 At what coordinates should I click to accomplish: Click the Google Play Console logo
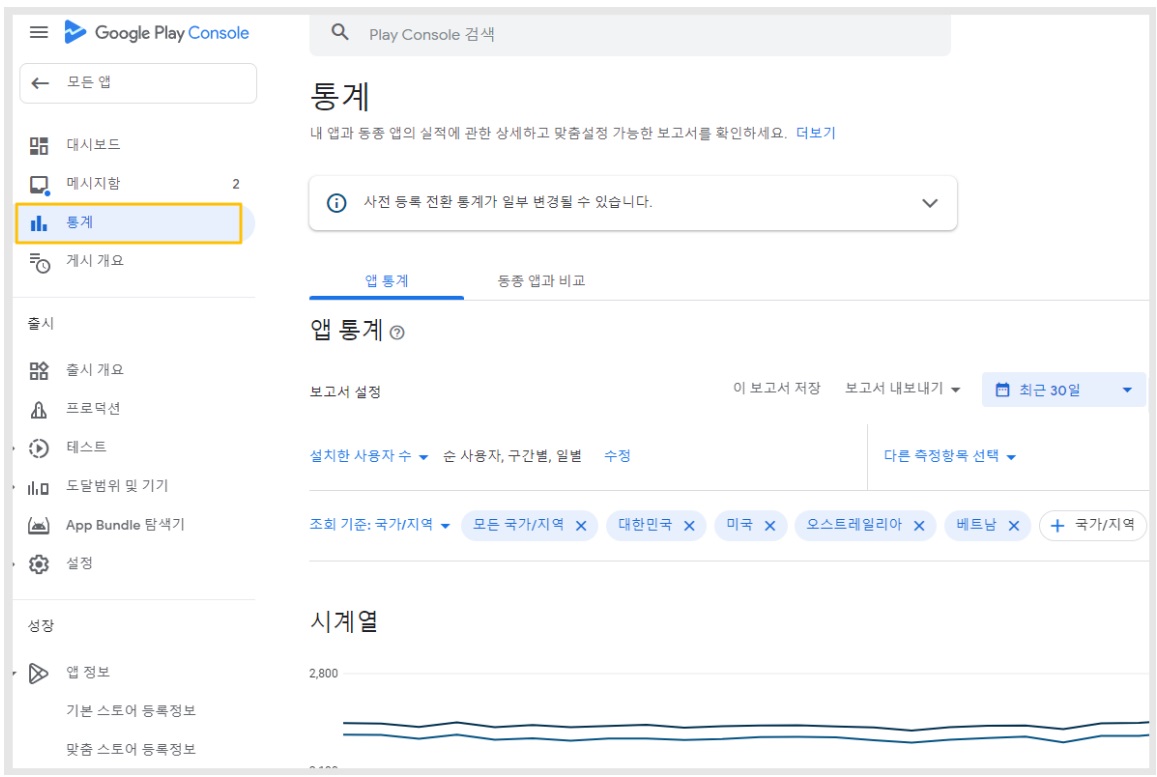(156, 32)
